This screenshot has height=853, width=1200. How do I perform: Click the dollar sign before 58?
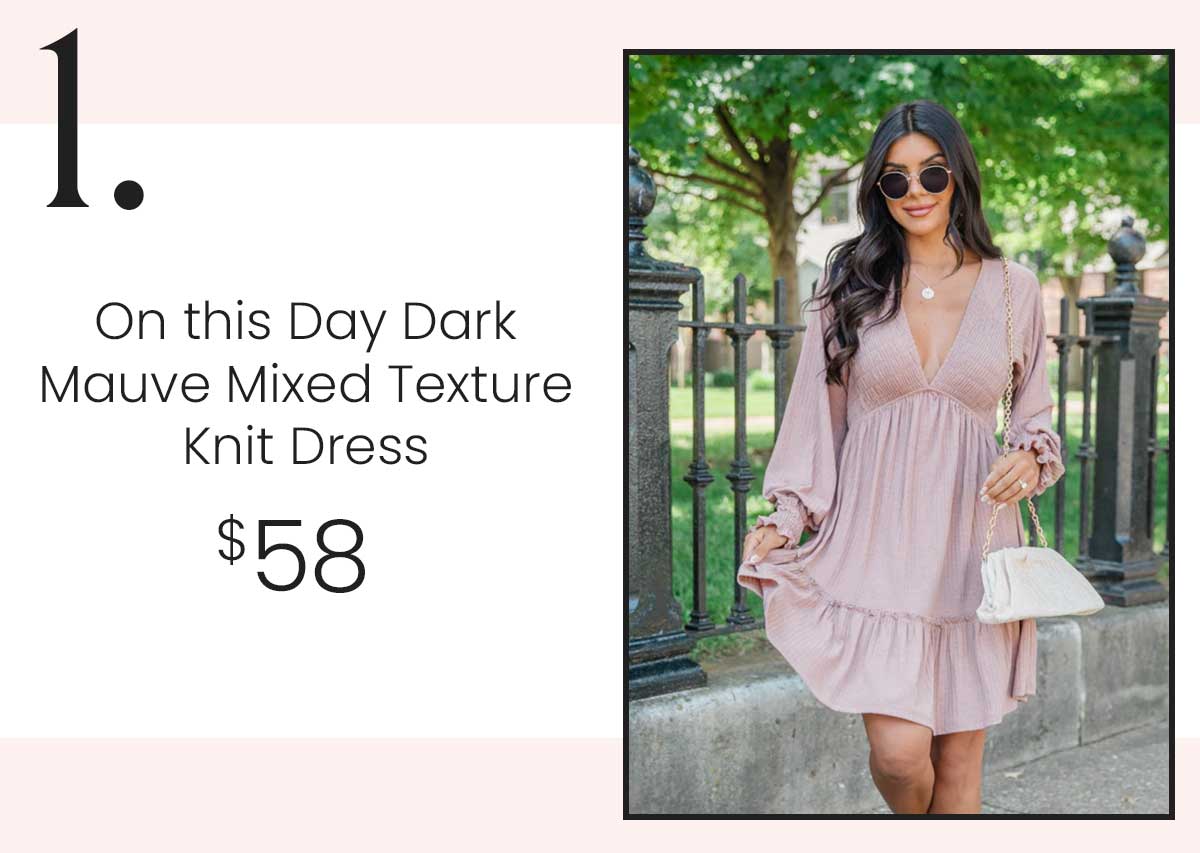pyautogui.click(x=231, y=541)
